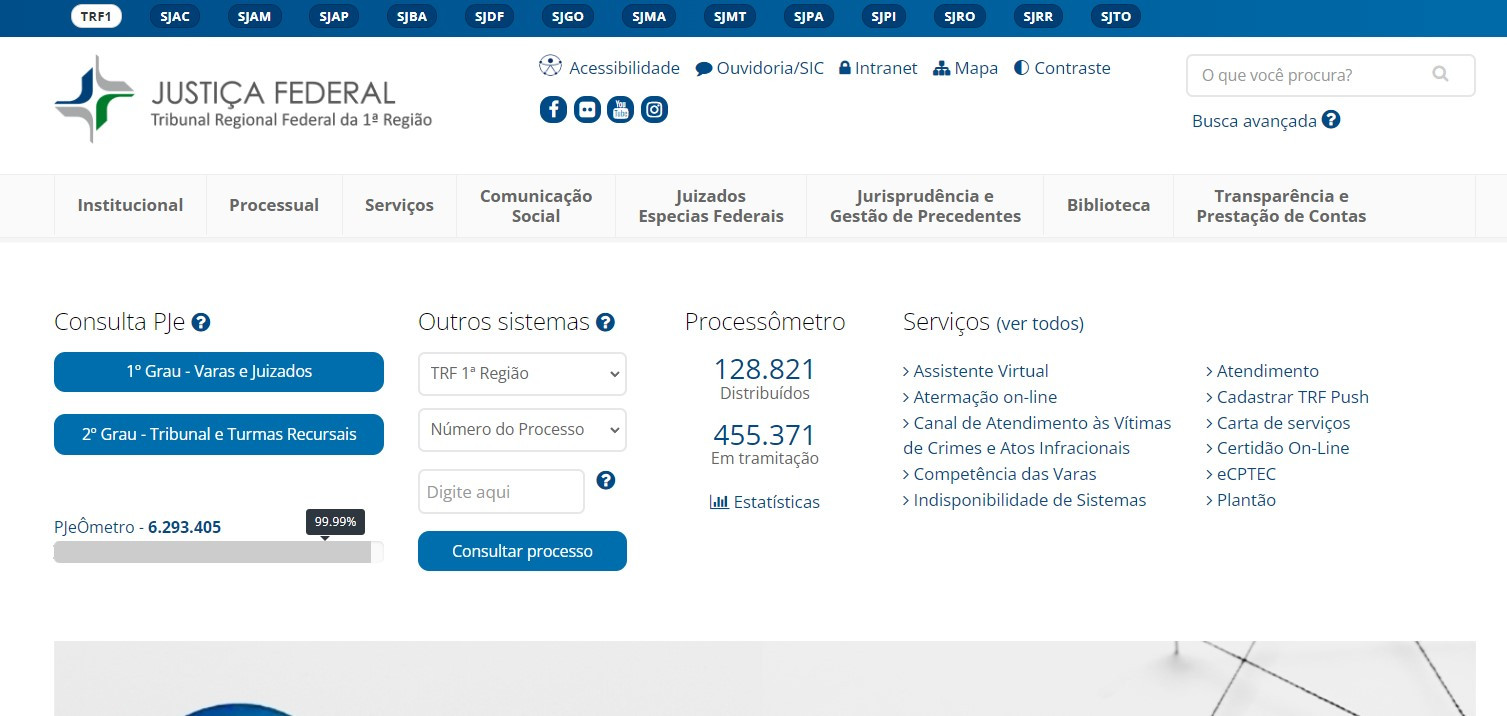The image size is (1507, 716).
Task: Open the Facebook social icon
Action: tap(553, 109)
